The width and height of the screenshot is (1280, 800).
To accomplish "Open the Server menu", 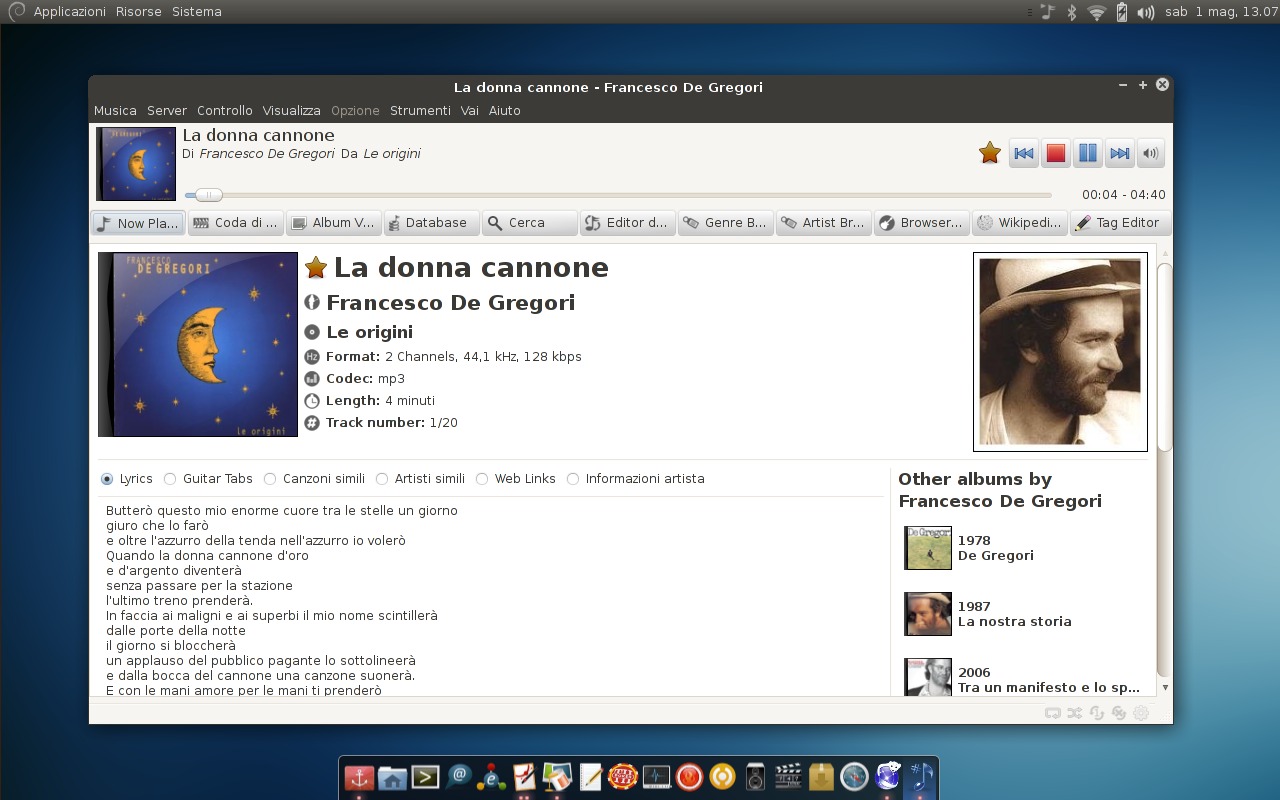I will tap(167, 111).
